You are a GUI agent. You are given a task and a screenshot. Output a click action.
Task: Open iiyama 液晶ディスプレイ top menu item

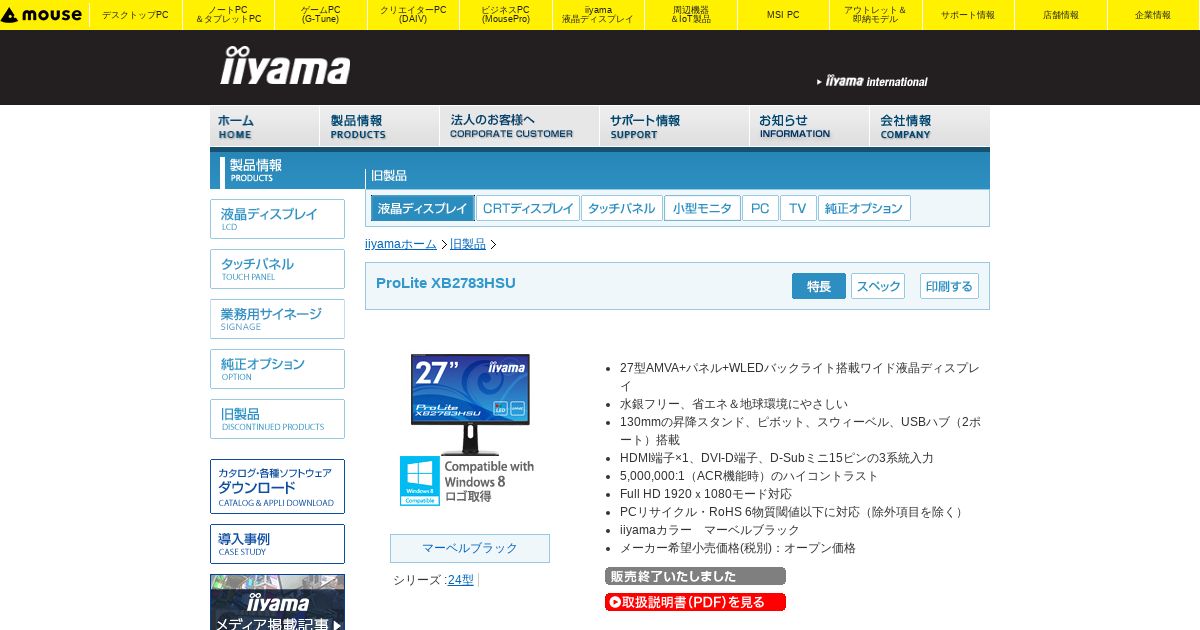[x=598, y=15]
